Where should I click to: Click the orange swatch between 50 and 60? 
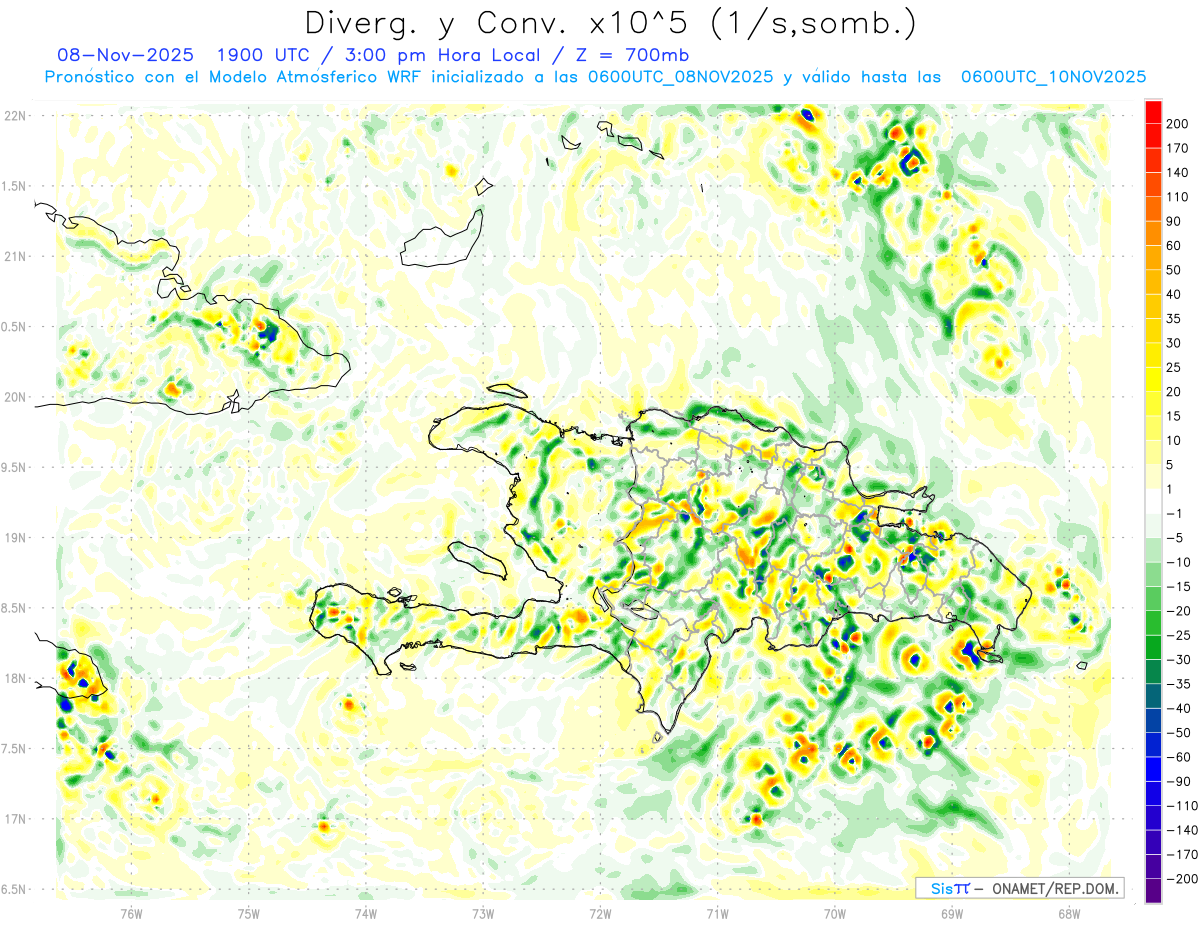tap(1153, 258)
